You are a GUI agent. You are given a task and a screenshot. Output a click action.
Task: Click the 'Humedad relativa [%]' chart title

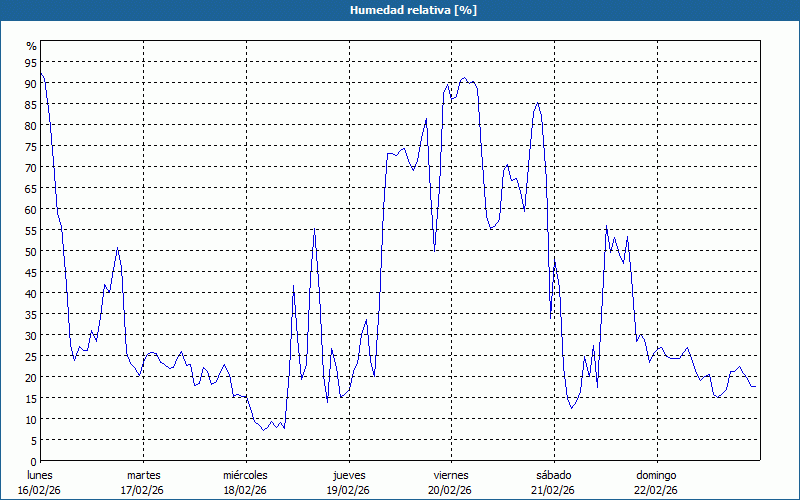click(413, 10)
